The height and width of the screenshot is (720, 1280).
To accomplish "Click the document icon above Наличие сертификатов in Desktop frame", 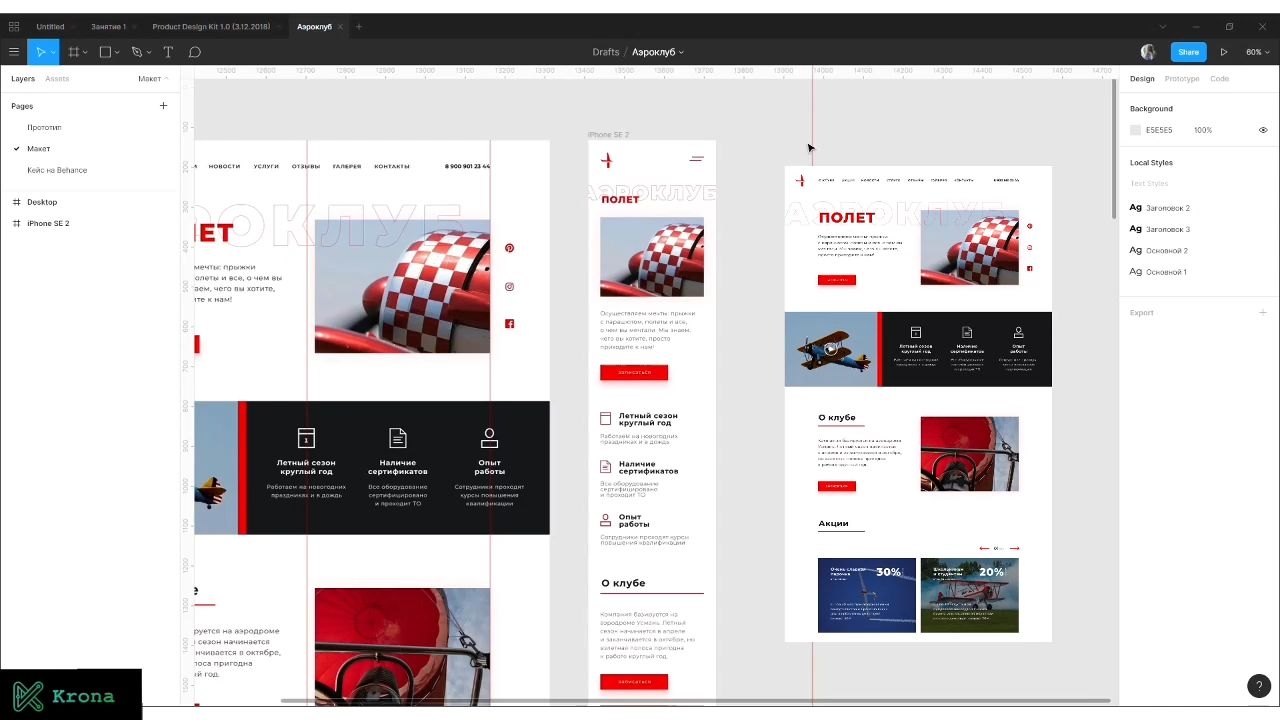I will click(398, 438).
